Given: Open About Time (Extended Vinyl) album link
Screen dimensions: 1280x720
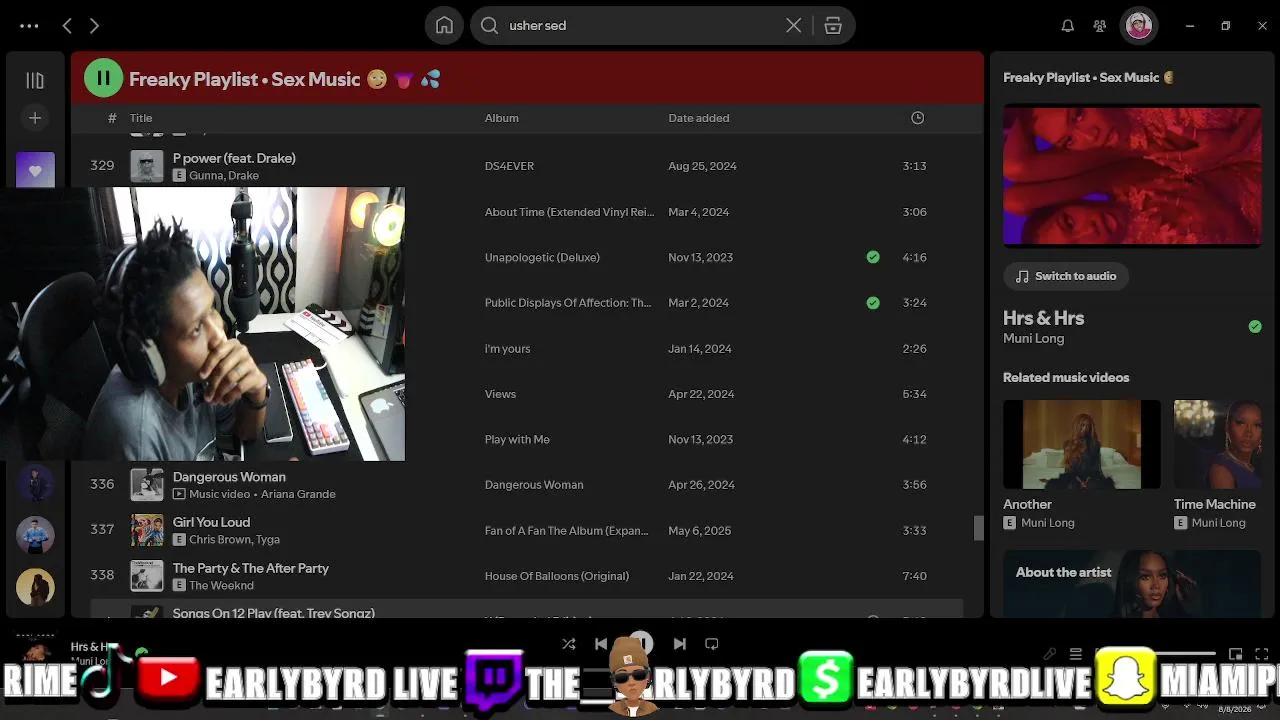Looking at the screenshot, I should point(569,212).
